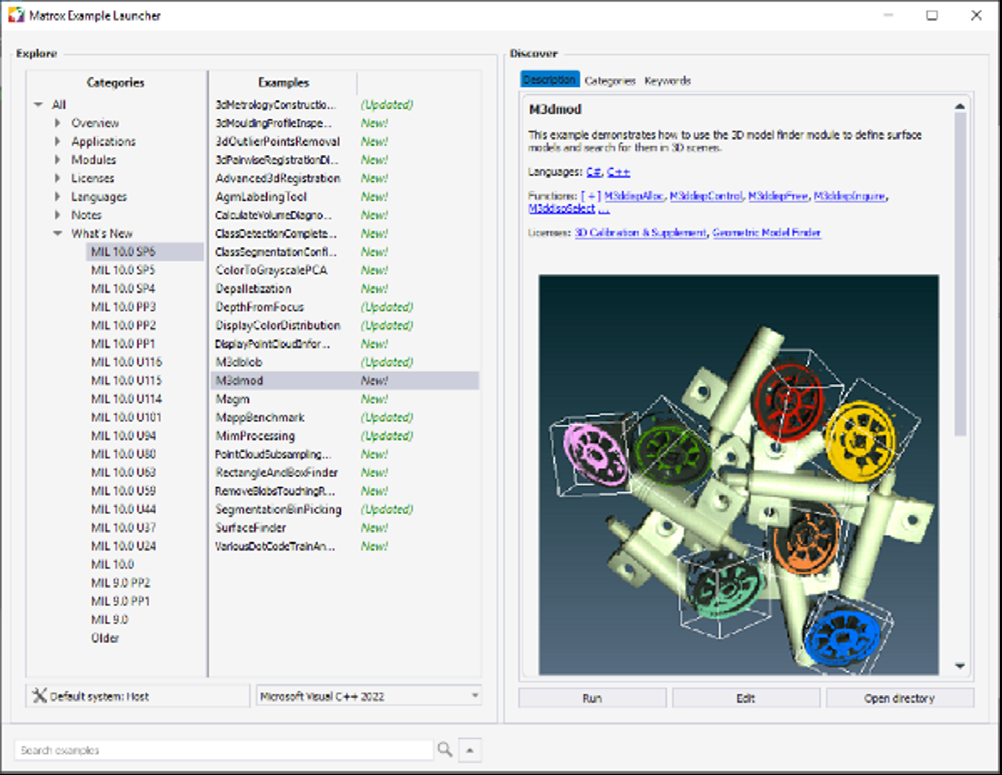The height and width of the screenshot is (775, 1002).
Task: Select the Magm example
Action: point(233,399)
